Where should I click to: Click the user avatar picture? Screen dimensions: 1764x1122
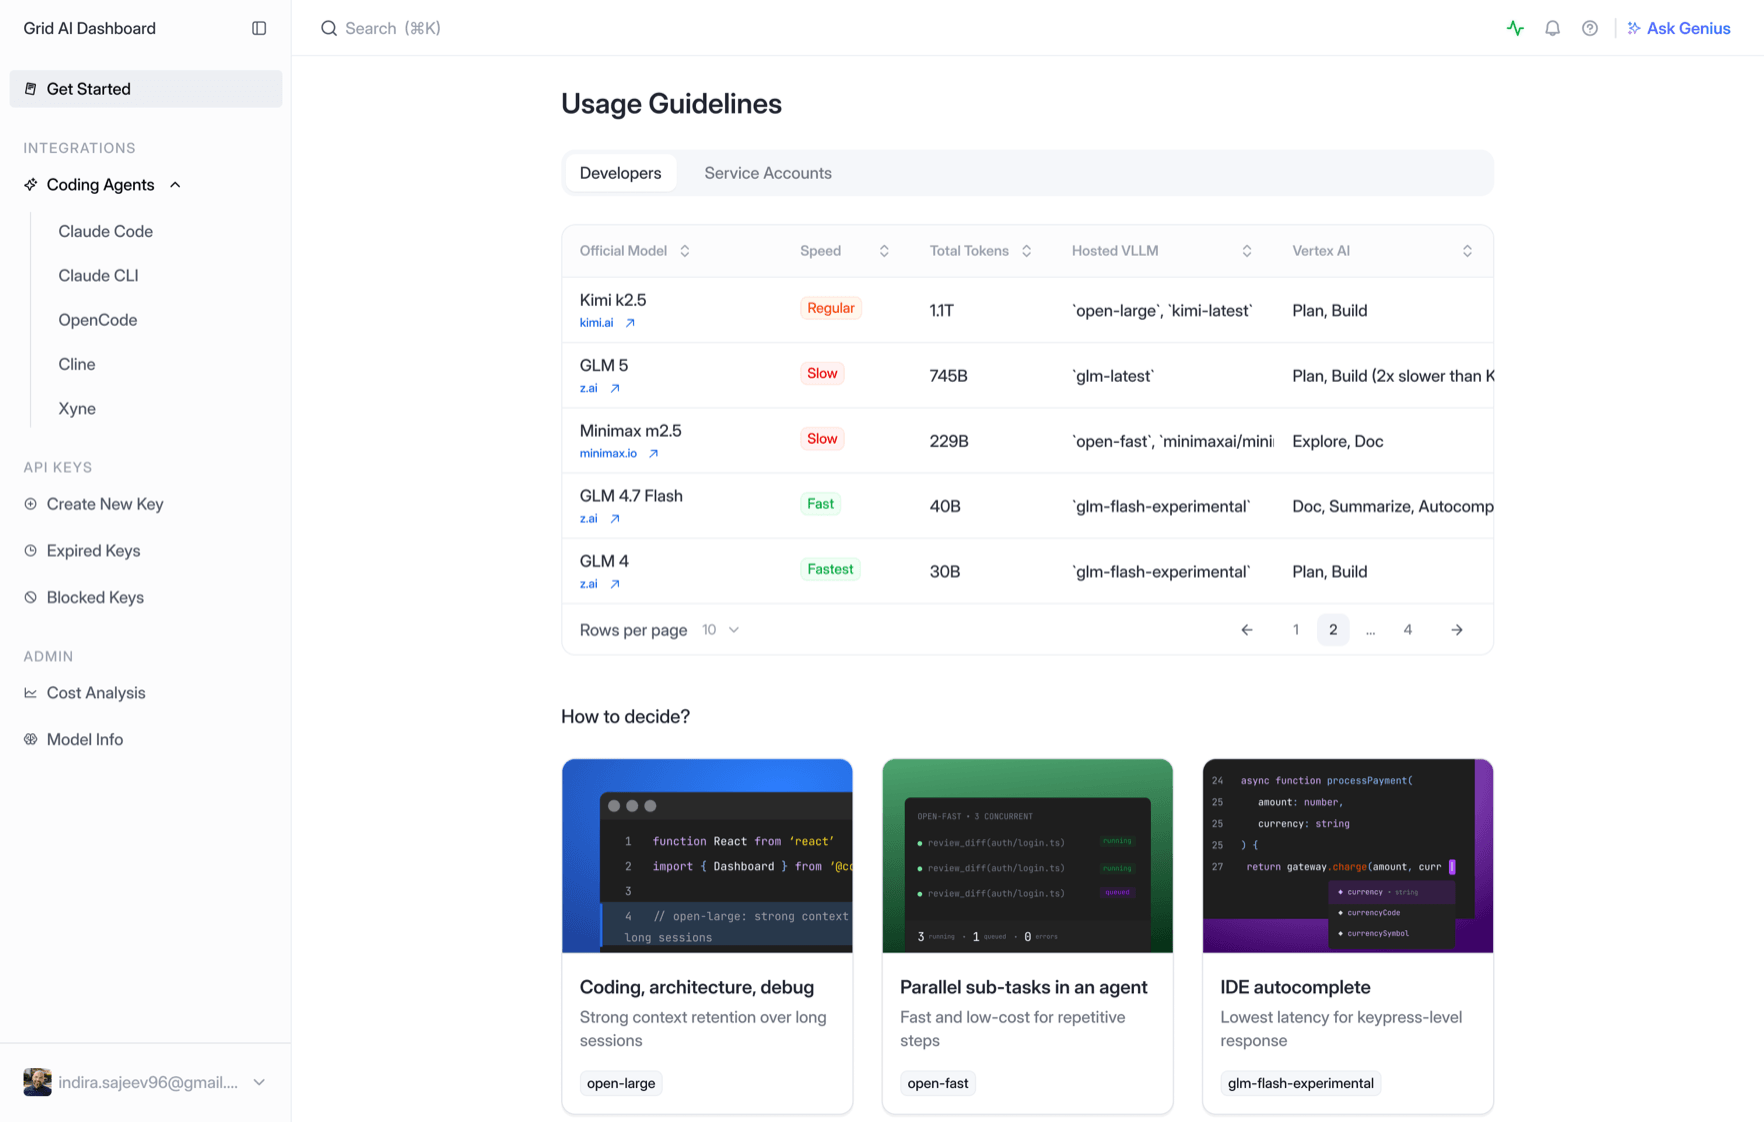(x=37, y=1082)
